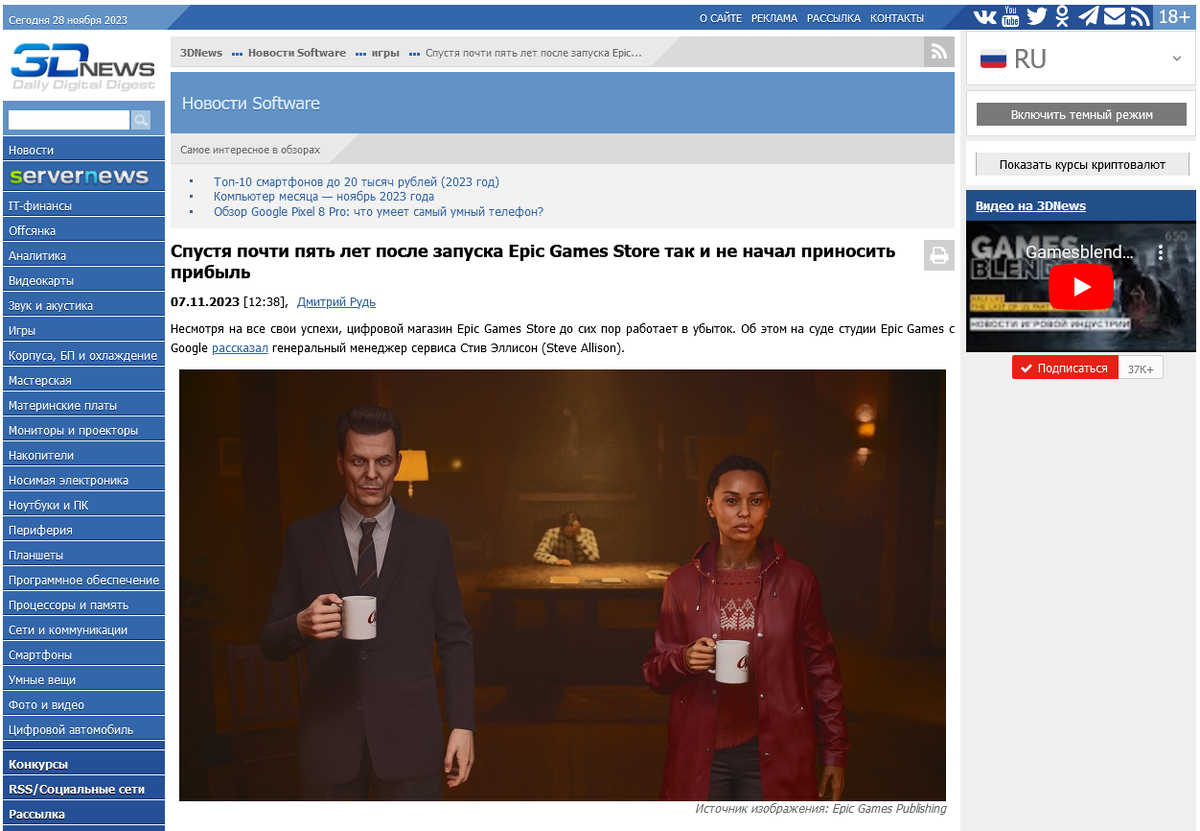The height and width of the screenshot is (831, 1200).
Task: Open the Twitter bird icon
Action: (x=1036, y=17)
